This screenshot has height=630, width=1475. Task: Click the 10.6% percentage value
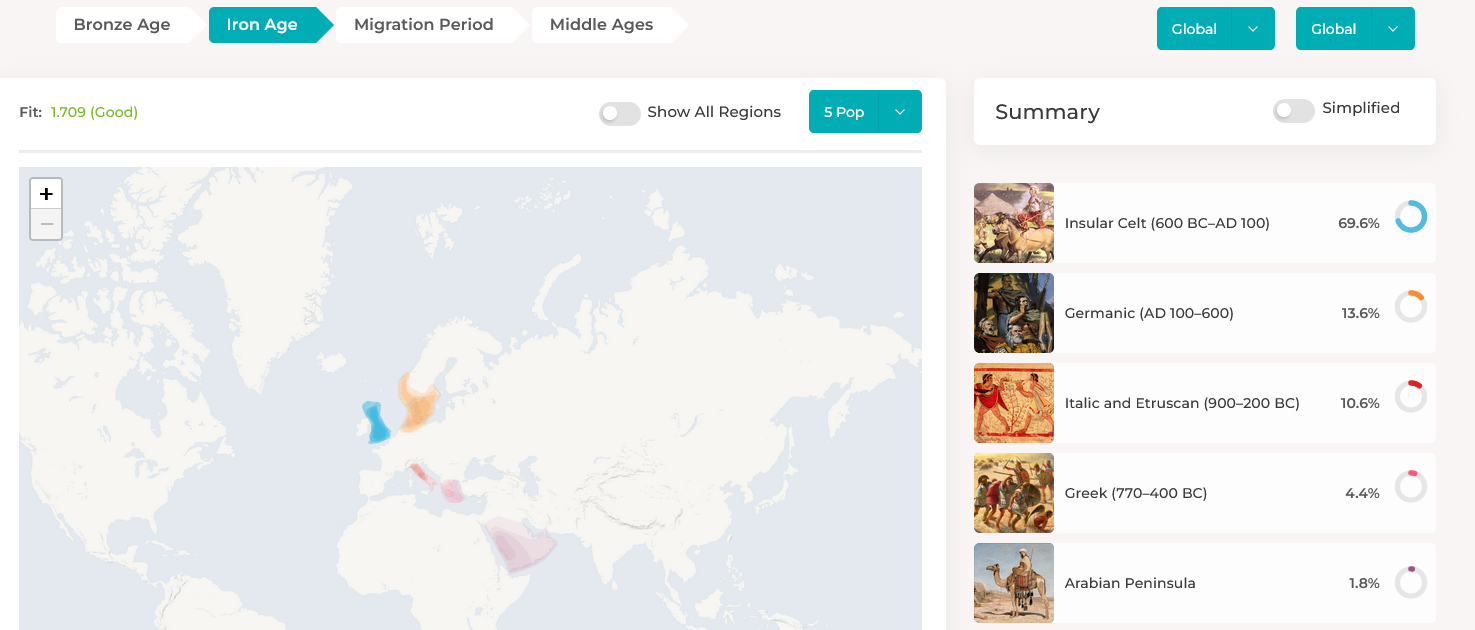[x=1360, y=403]
